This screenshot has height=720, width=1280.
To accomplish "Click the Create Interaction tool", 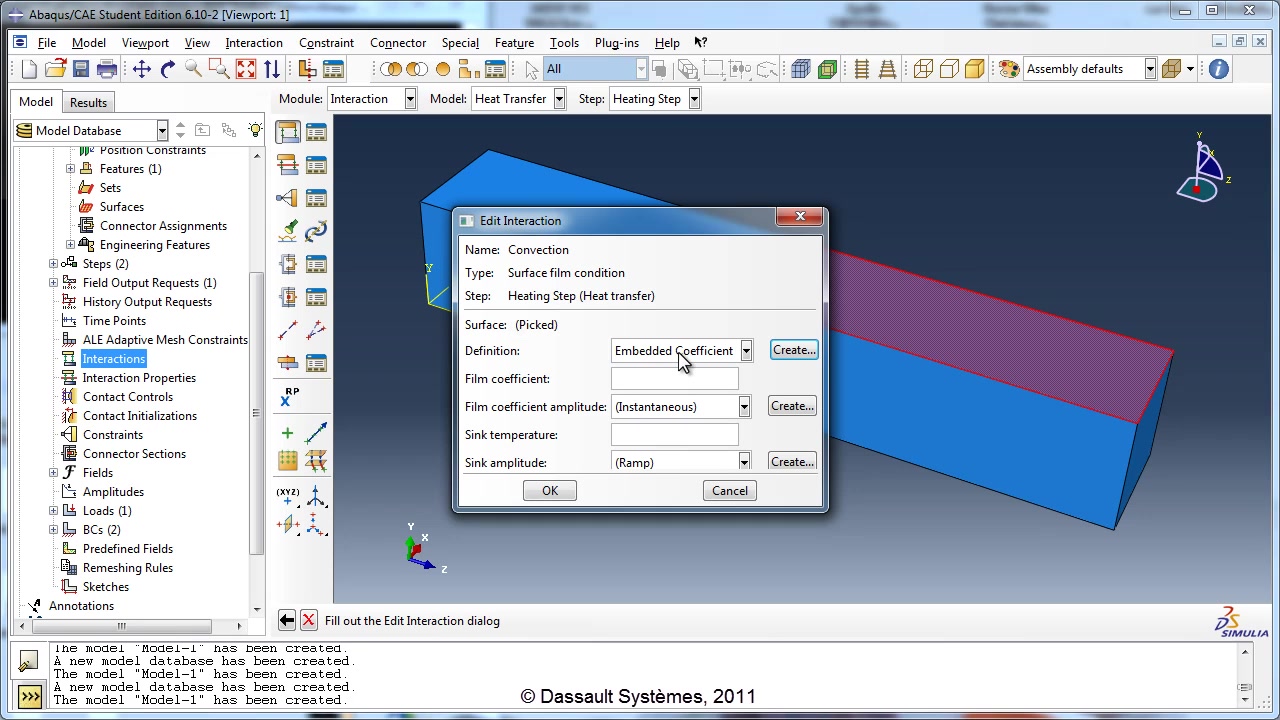I will pos(288,132).
